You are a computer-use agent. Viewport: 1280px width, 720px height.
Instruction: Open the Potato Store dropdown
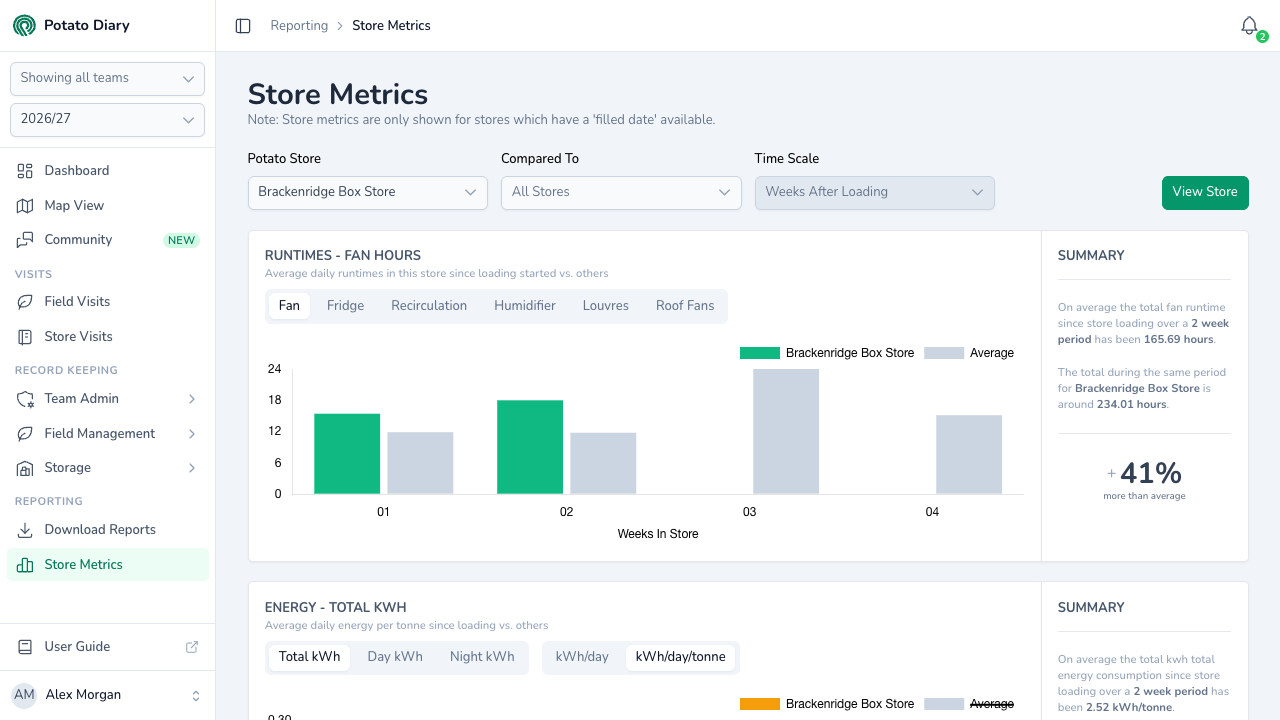(x=368, y=193)
